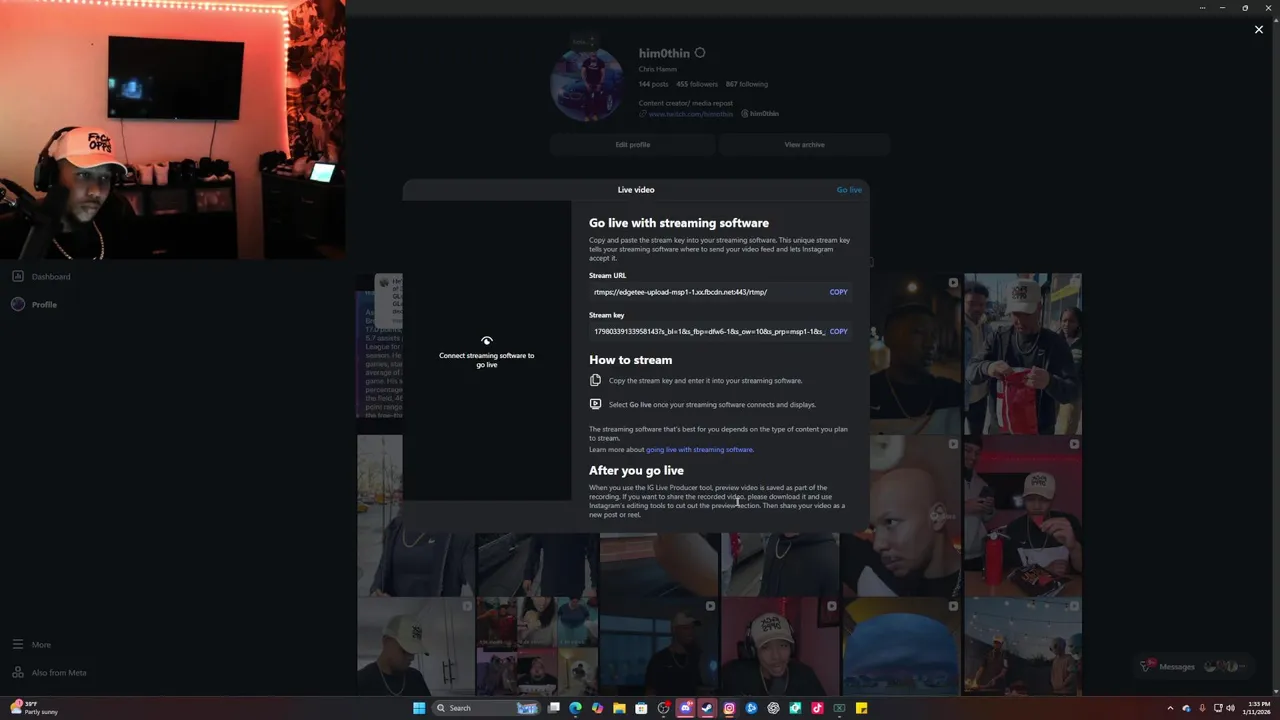
Task: Open 'Also from Meta' in the sidebar
Action: (x=48, y=673)
